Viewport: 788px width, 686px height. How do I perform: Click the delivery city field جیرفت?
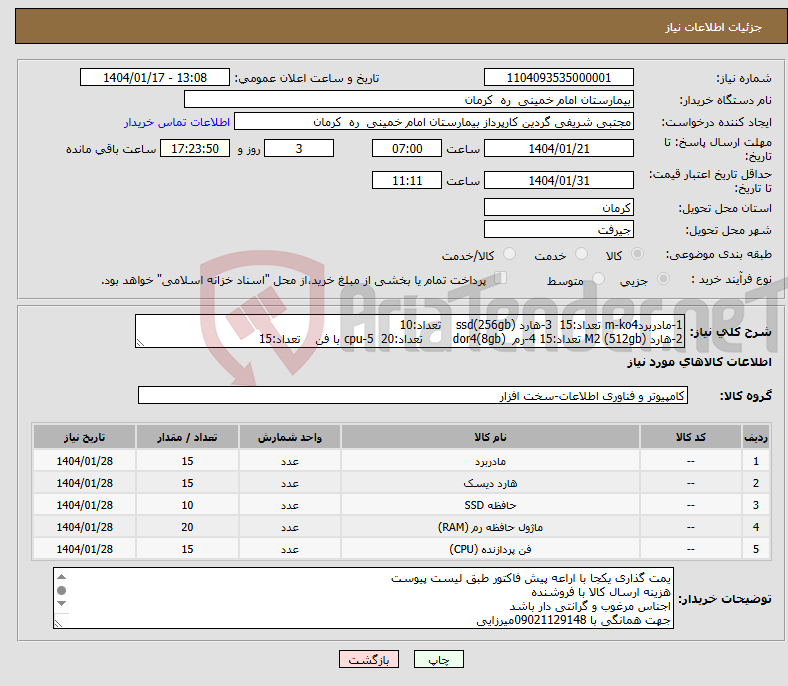(558, 229)
